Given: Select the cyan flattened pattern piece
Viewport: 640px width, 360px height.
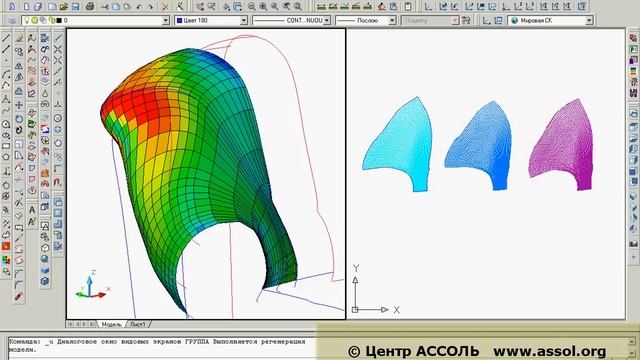Looking at the screenshot, I should click(402, 143).
